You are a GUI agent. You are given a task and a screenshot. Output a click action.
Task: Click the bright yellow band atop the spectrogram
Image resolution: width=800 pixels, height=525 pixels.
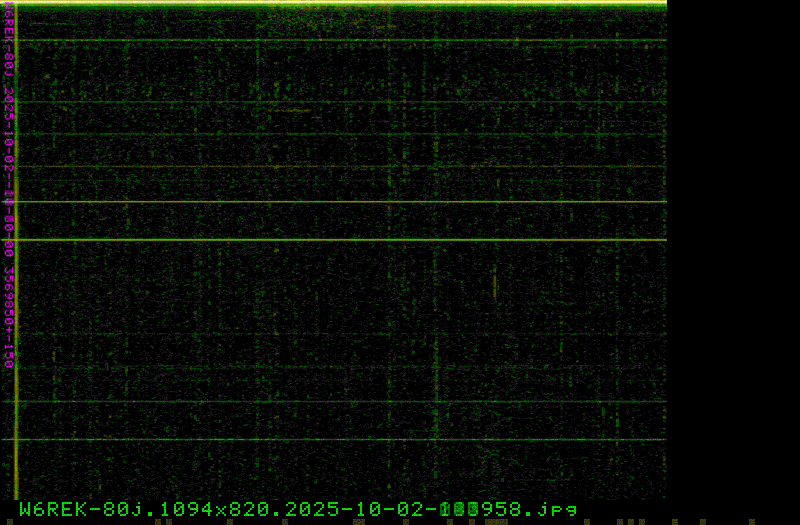[x=340, y=5]
